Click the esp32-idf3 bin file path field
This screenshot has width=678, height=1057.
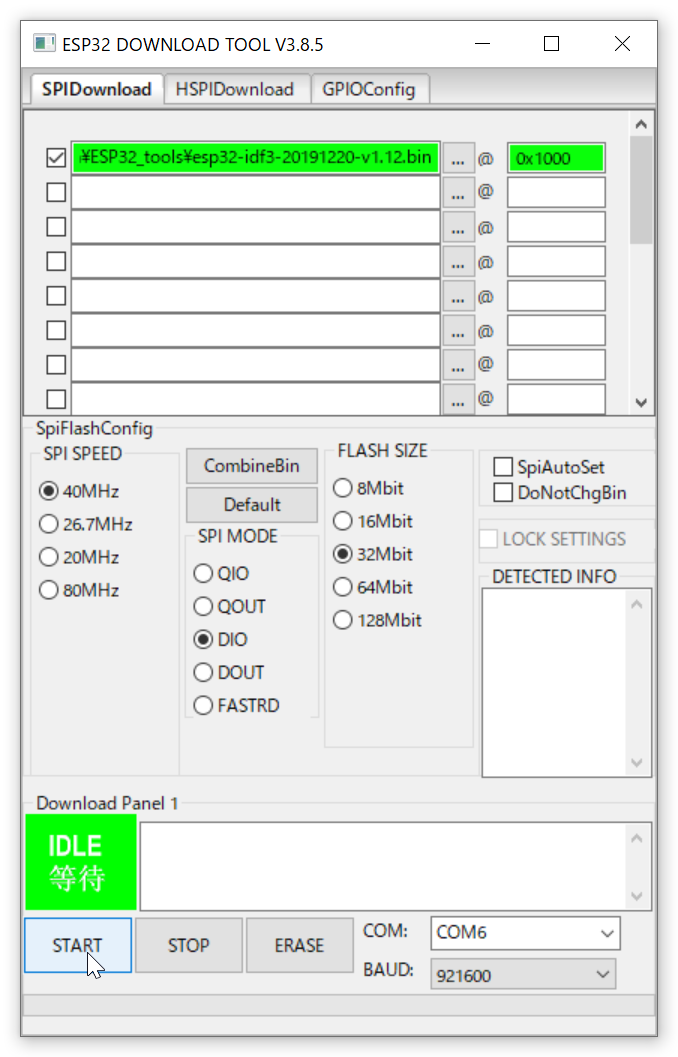pos(255,158)
